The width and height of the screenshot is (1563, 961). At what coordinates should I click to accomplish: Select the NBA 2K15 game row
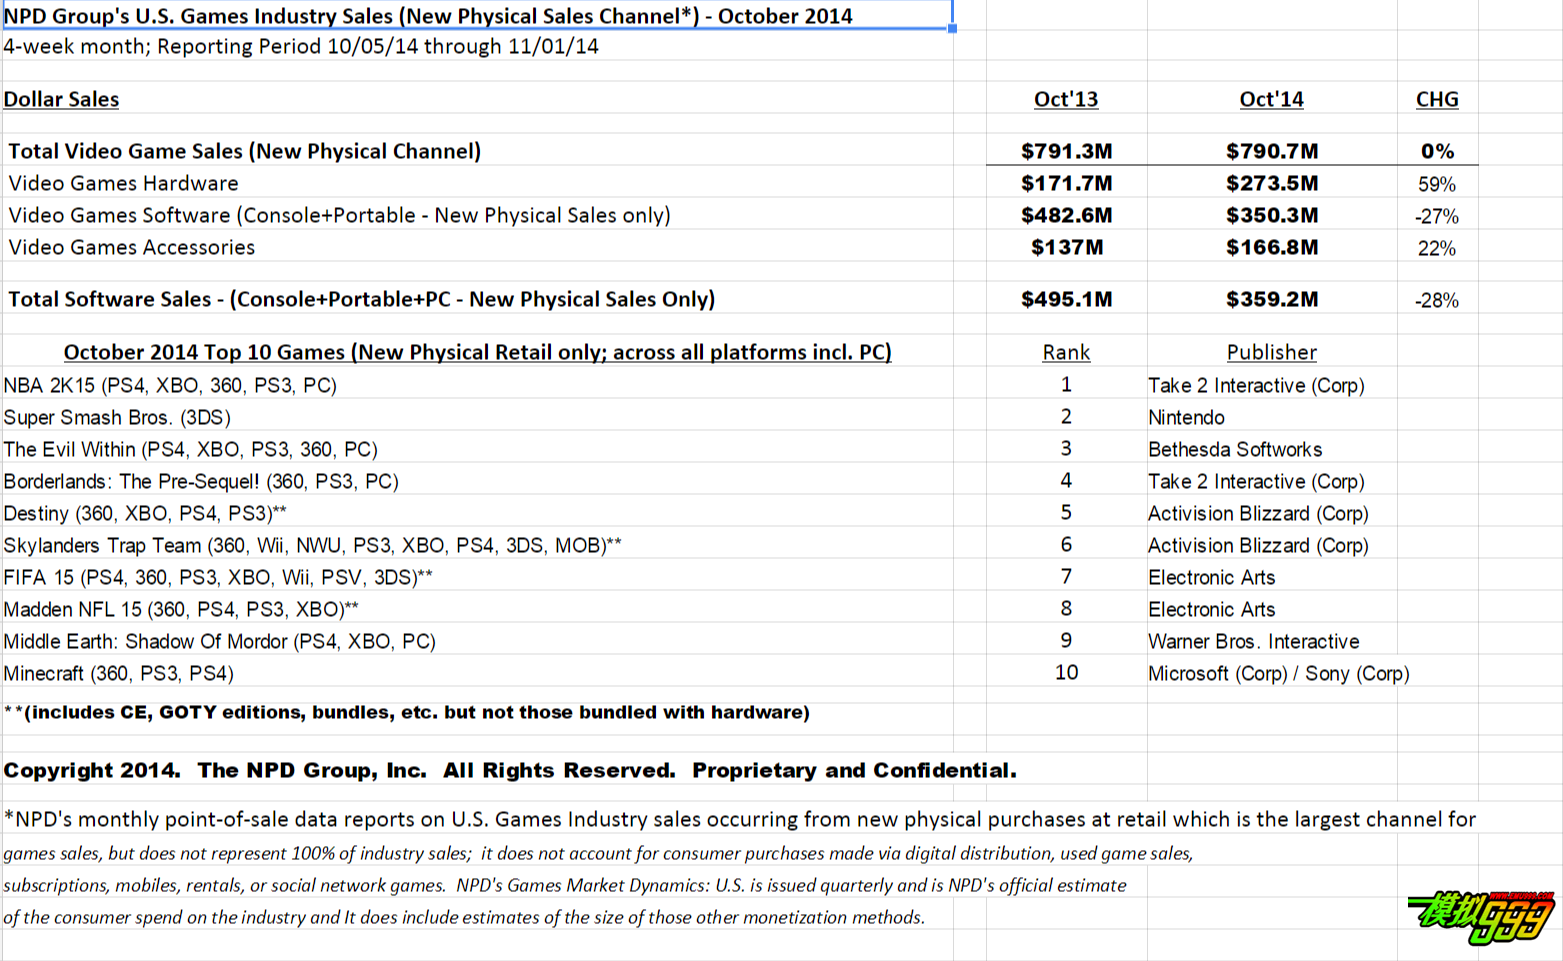tap(170, 385)
